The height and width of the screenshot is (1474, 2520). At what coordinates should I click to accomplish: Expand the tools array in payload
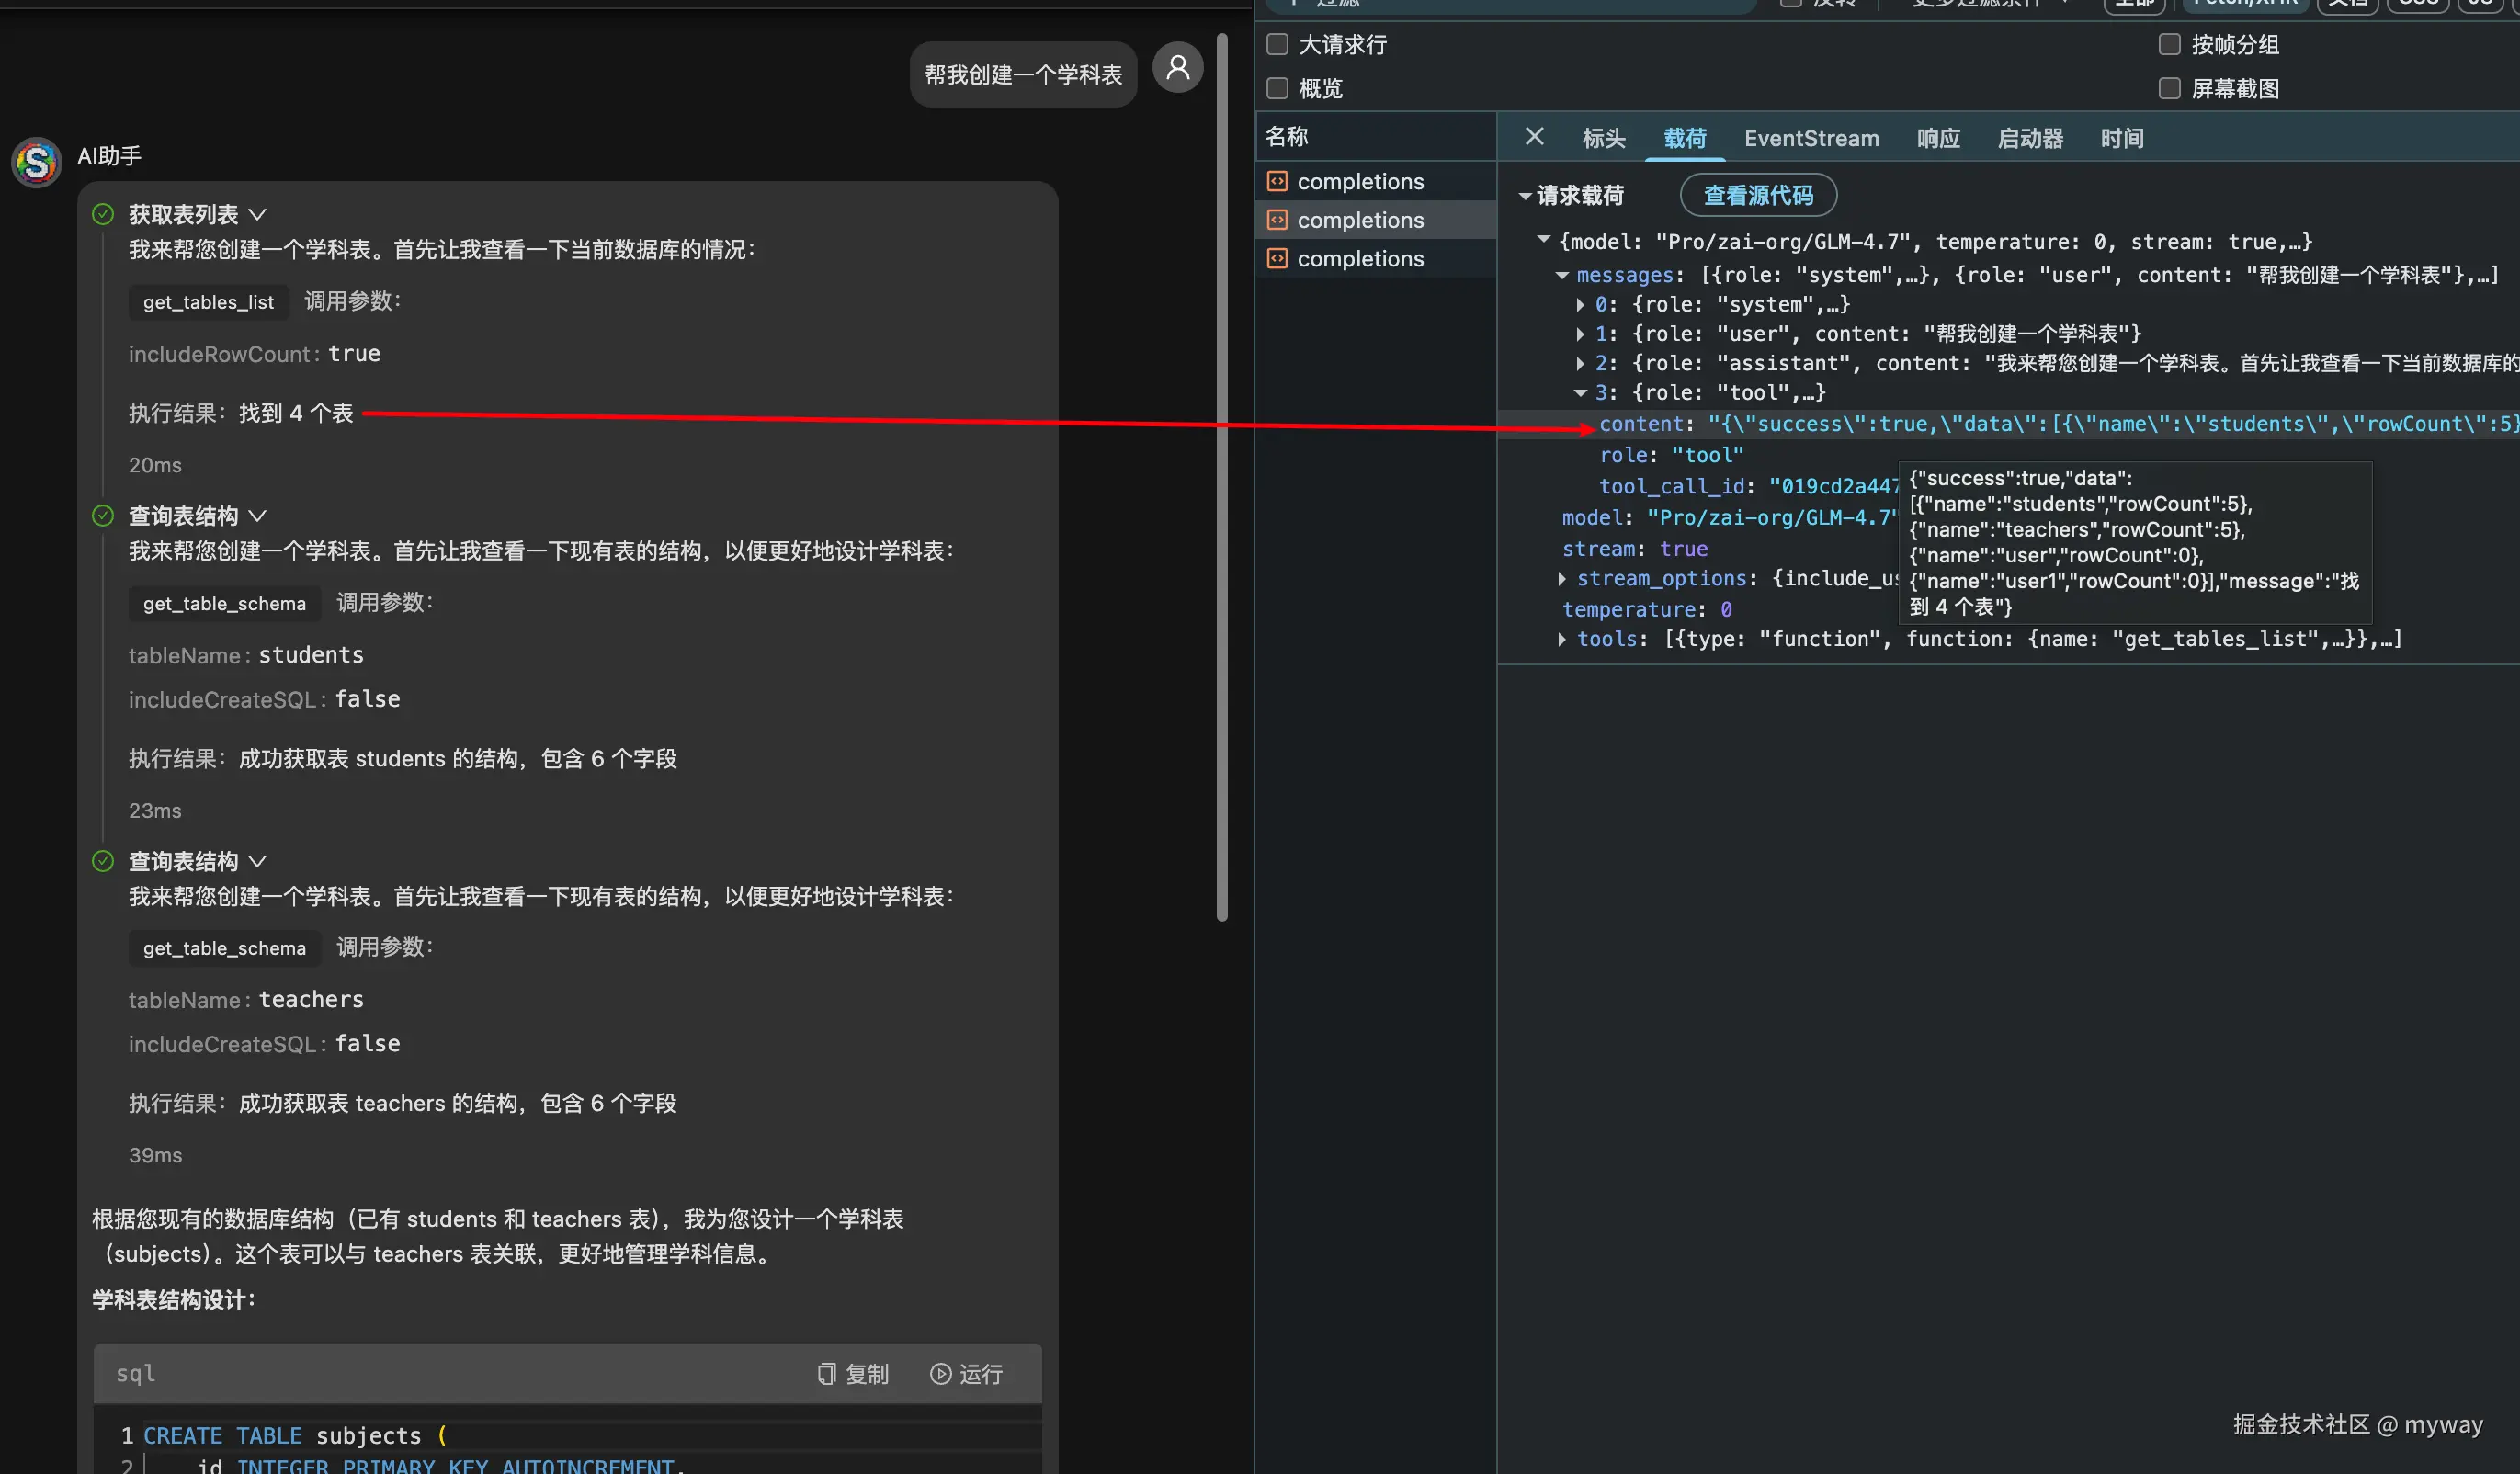tap(1562, 639)
